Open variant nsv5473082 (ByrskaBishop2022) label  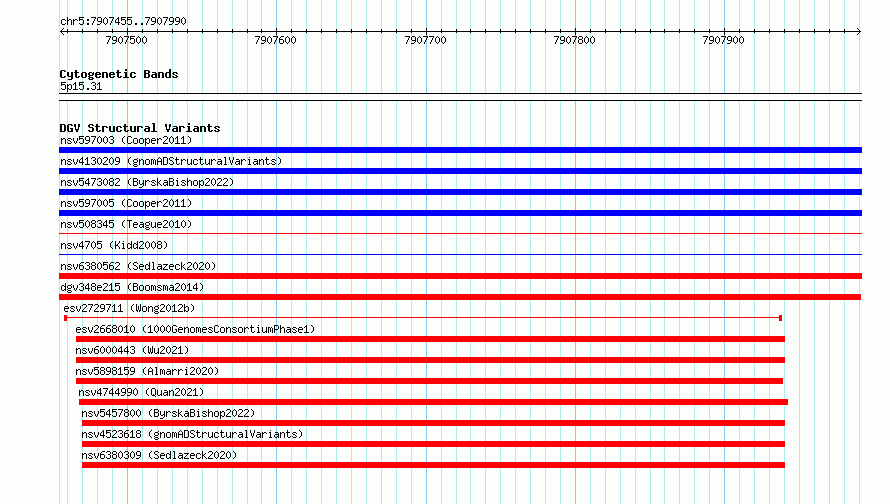point(147,182)
